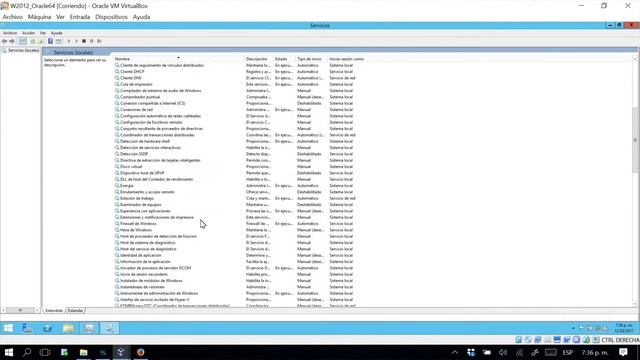Select Comprobador puntual service
The image size is (640, 360).
[x=140, y=97]
